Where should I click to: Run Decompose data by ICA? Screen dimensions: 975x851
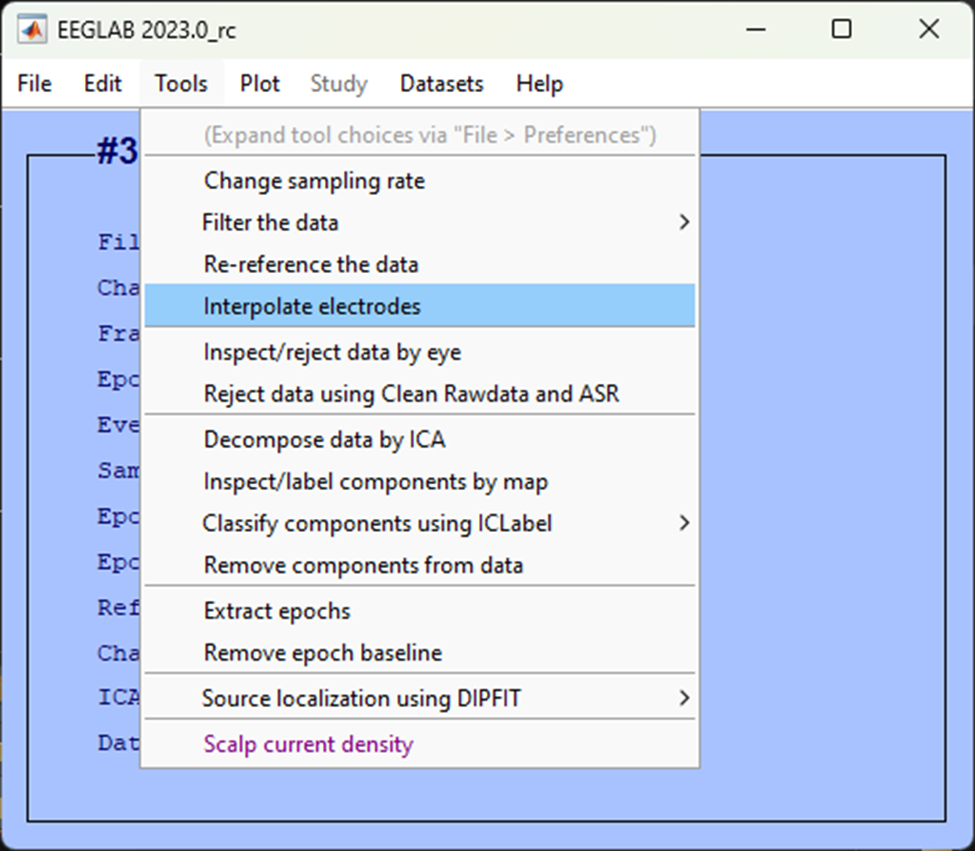tap(324, 439)
